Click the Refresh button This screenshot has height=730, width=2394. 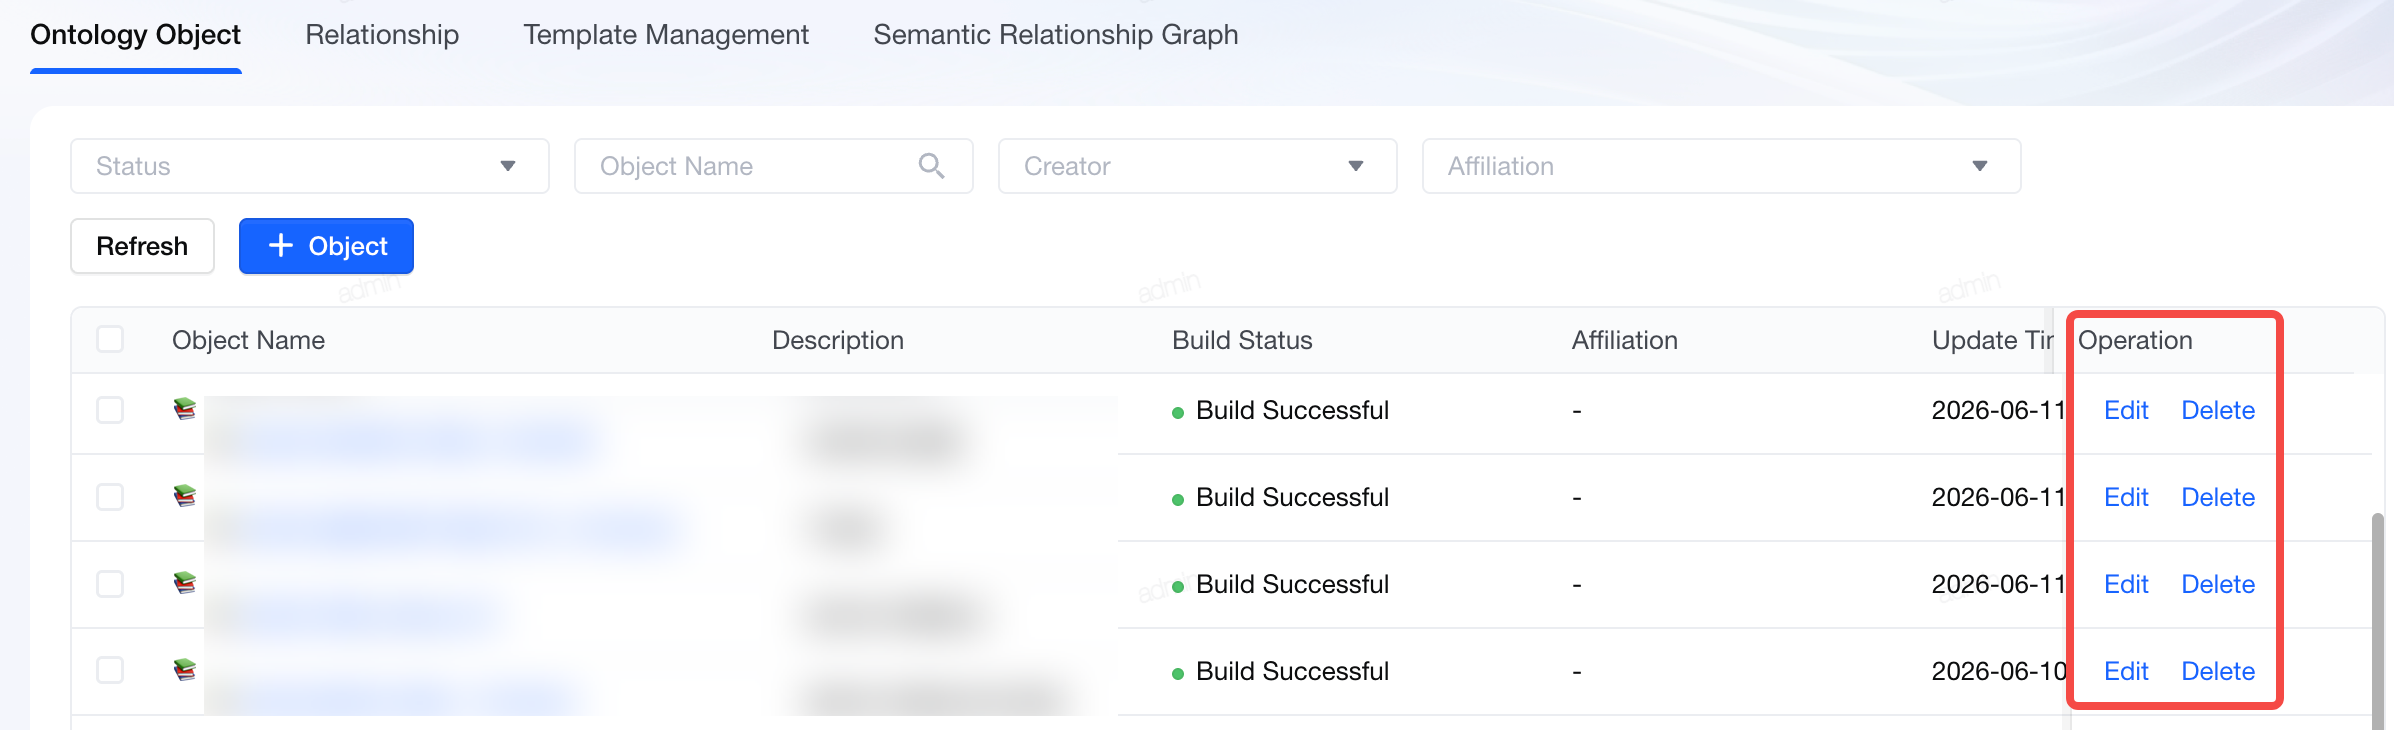[x=142, y=246]
